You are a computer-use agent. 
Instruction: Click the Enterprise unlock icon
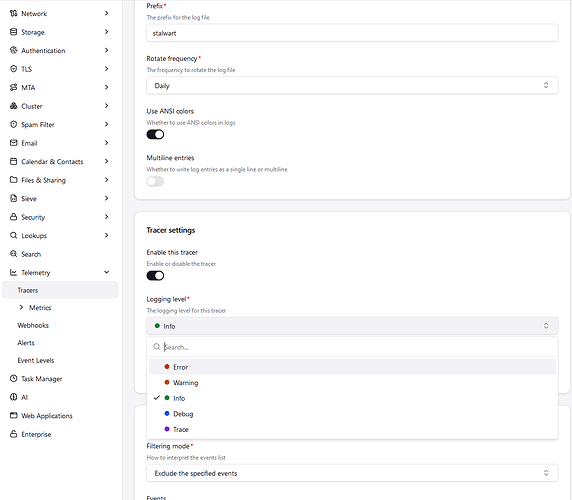pyautogui.click(x=13, y=434)
